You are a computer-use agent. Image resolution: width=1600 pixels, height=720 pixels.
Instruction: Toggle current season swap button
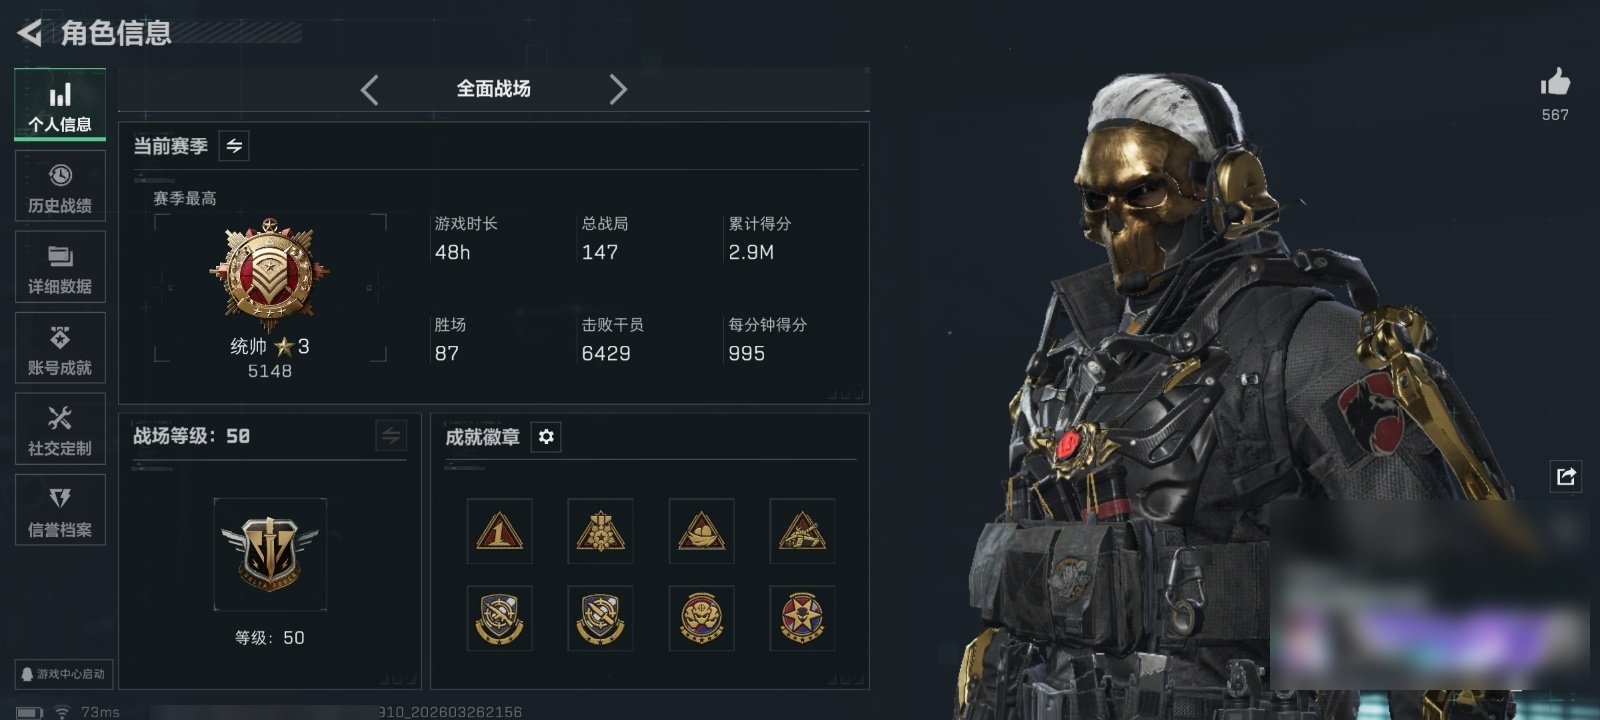pos(234,146)
